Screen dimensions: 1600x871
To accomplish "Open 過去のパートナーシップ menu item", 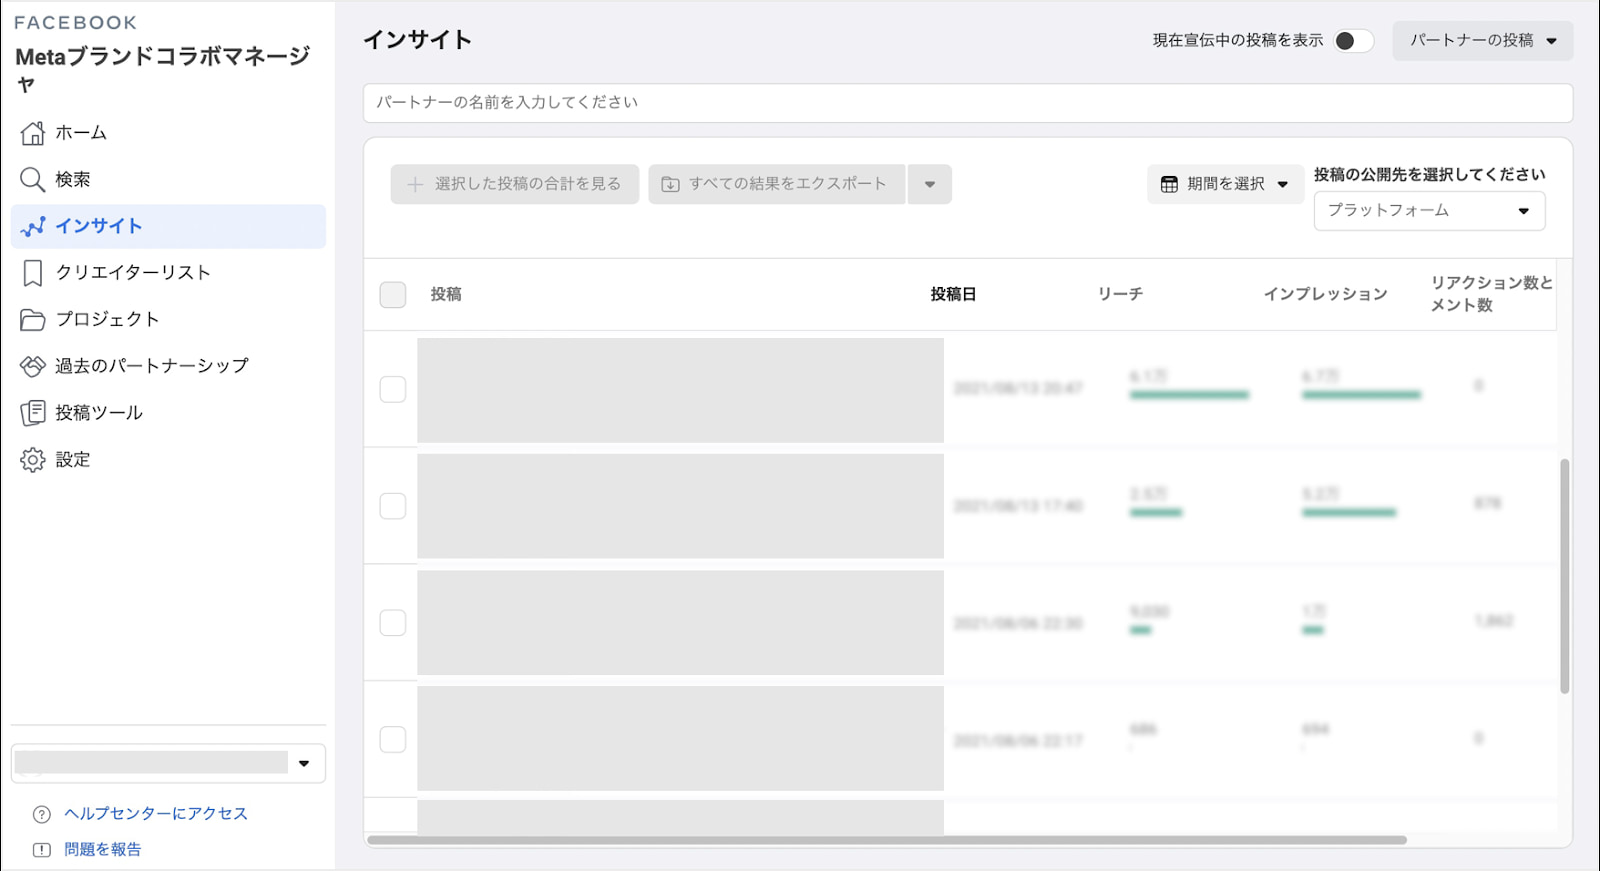I will click(x=168, y=366).
